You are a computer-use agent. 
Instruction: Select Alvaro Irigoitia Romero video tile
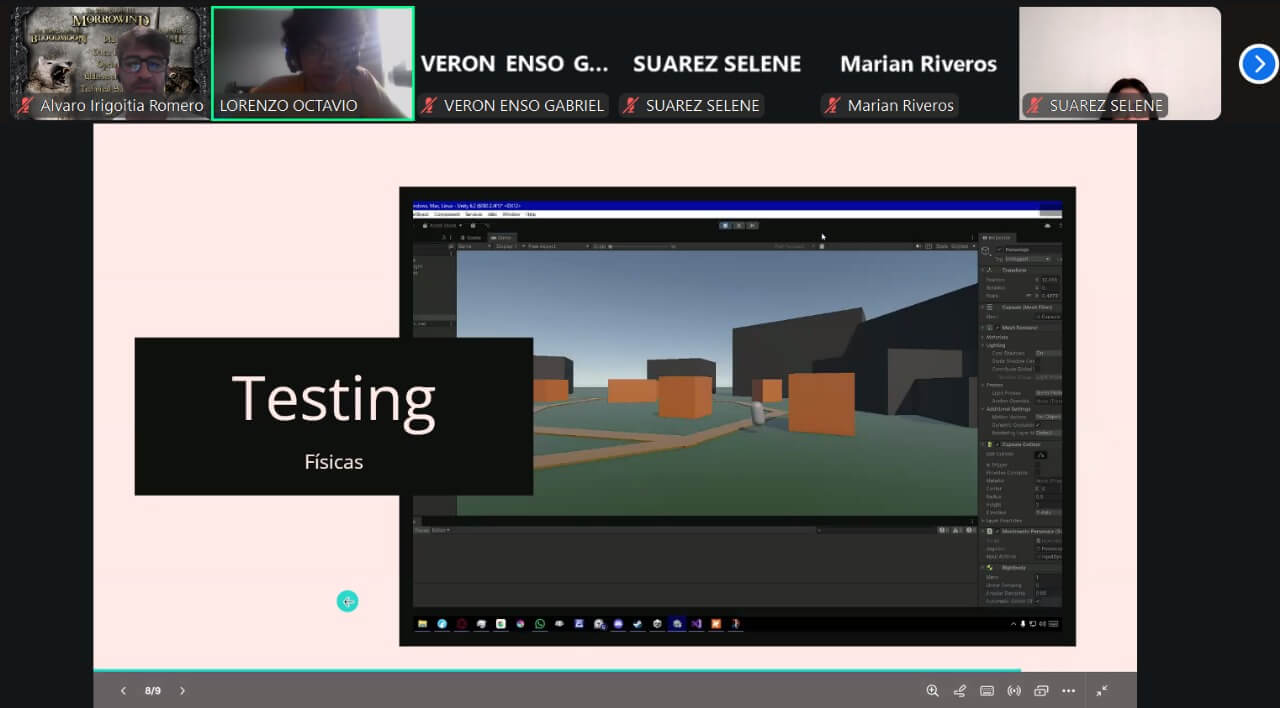coord(109,63)
